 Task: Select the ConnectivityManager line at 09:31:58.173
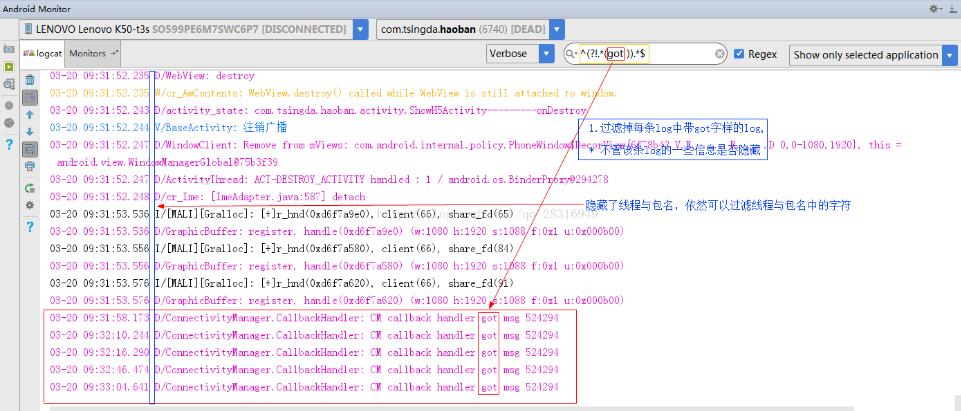click(304, 318)
